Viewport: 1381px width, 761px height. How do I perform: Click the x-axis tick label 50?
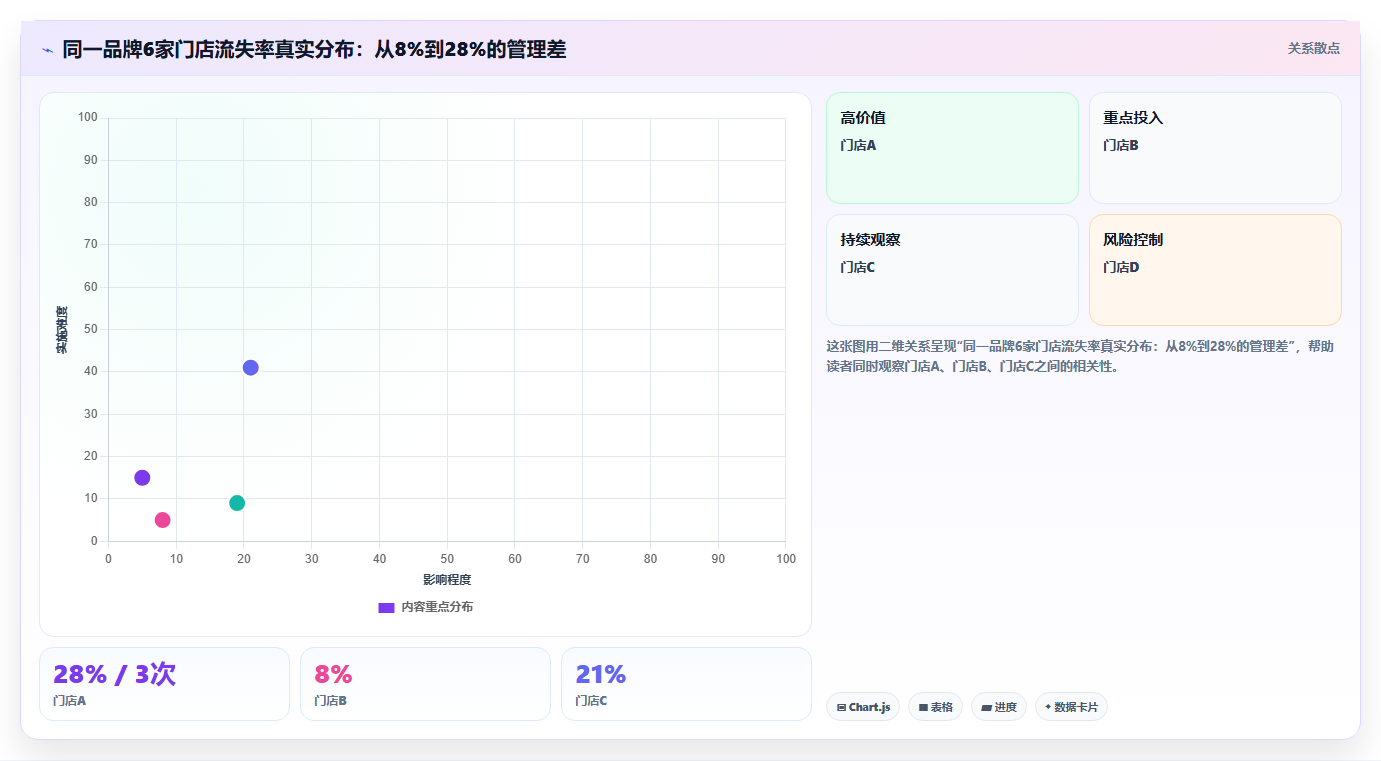tap(447, 559)
